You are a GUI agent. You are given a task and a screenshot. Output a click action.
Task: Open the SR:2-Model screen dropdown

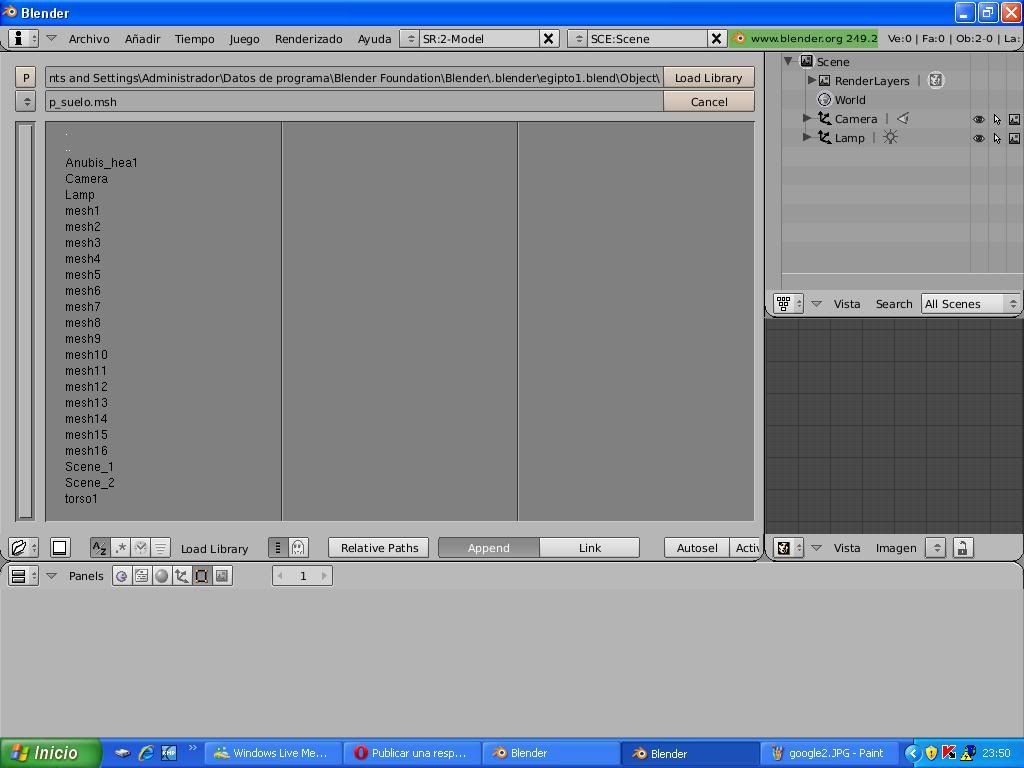tap(410, 39)
